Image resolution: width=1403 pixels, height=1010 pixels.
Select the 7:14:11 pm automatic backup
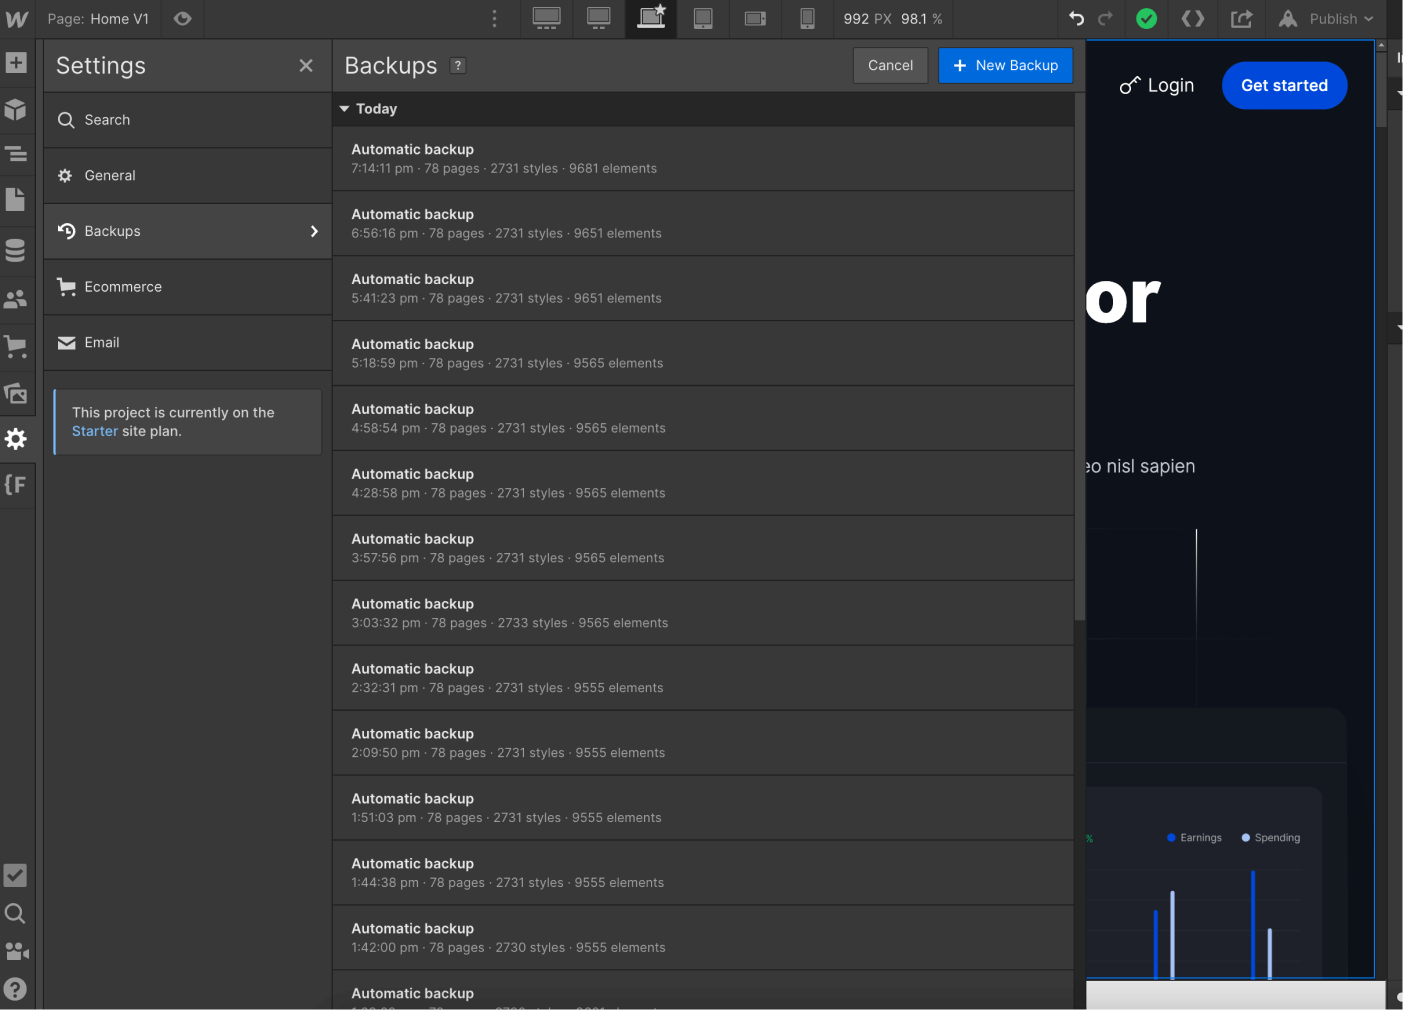click(703, 159)
